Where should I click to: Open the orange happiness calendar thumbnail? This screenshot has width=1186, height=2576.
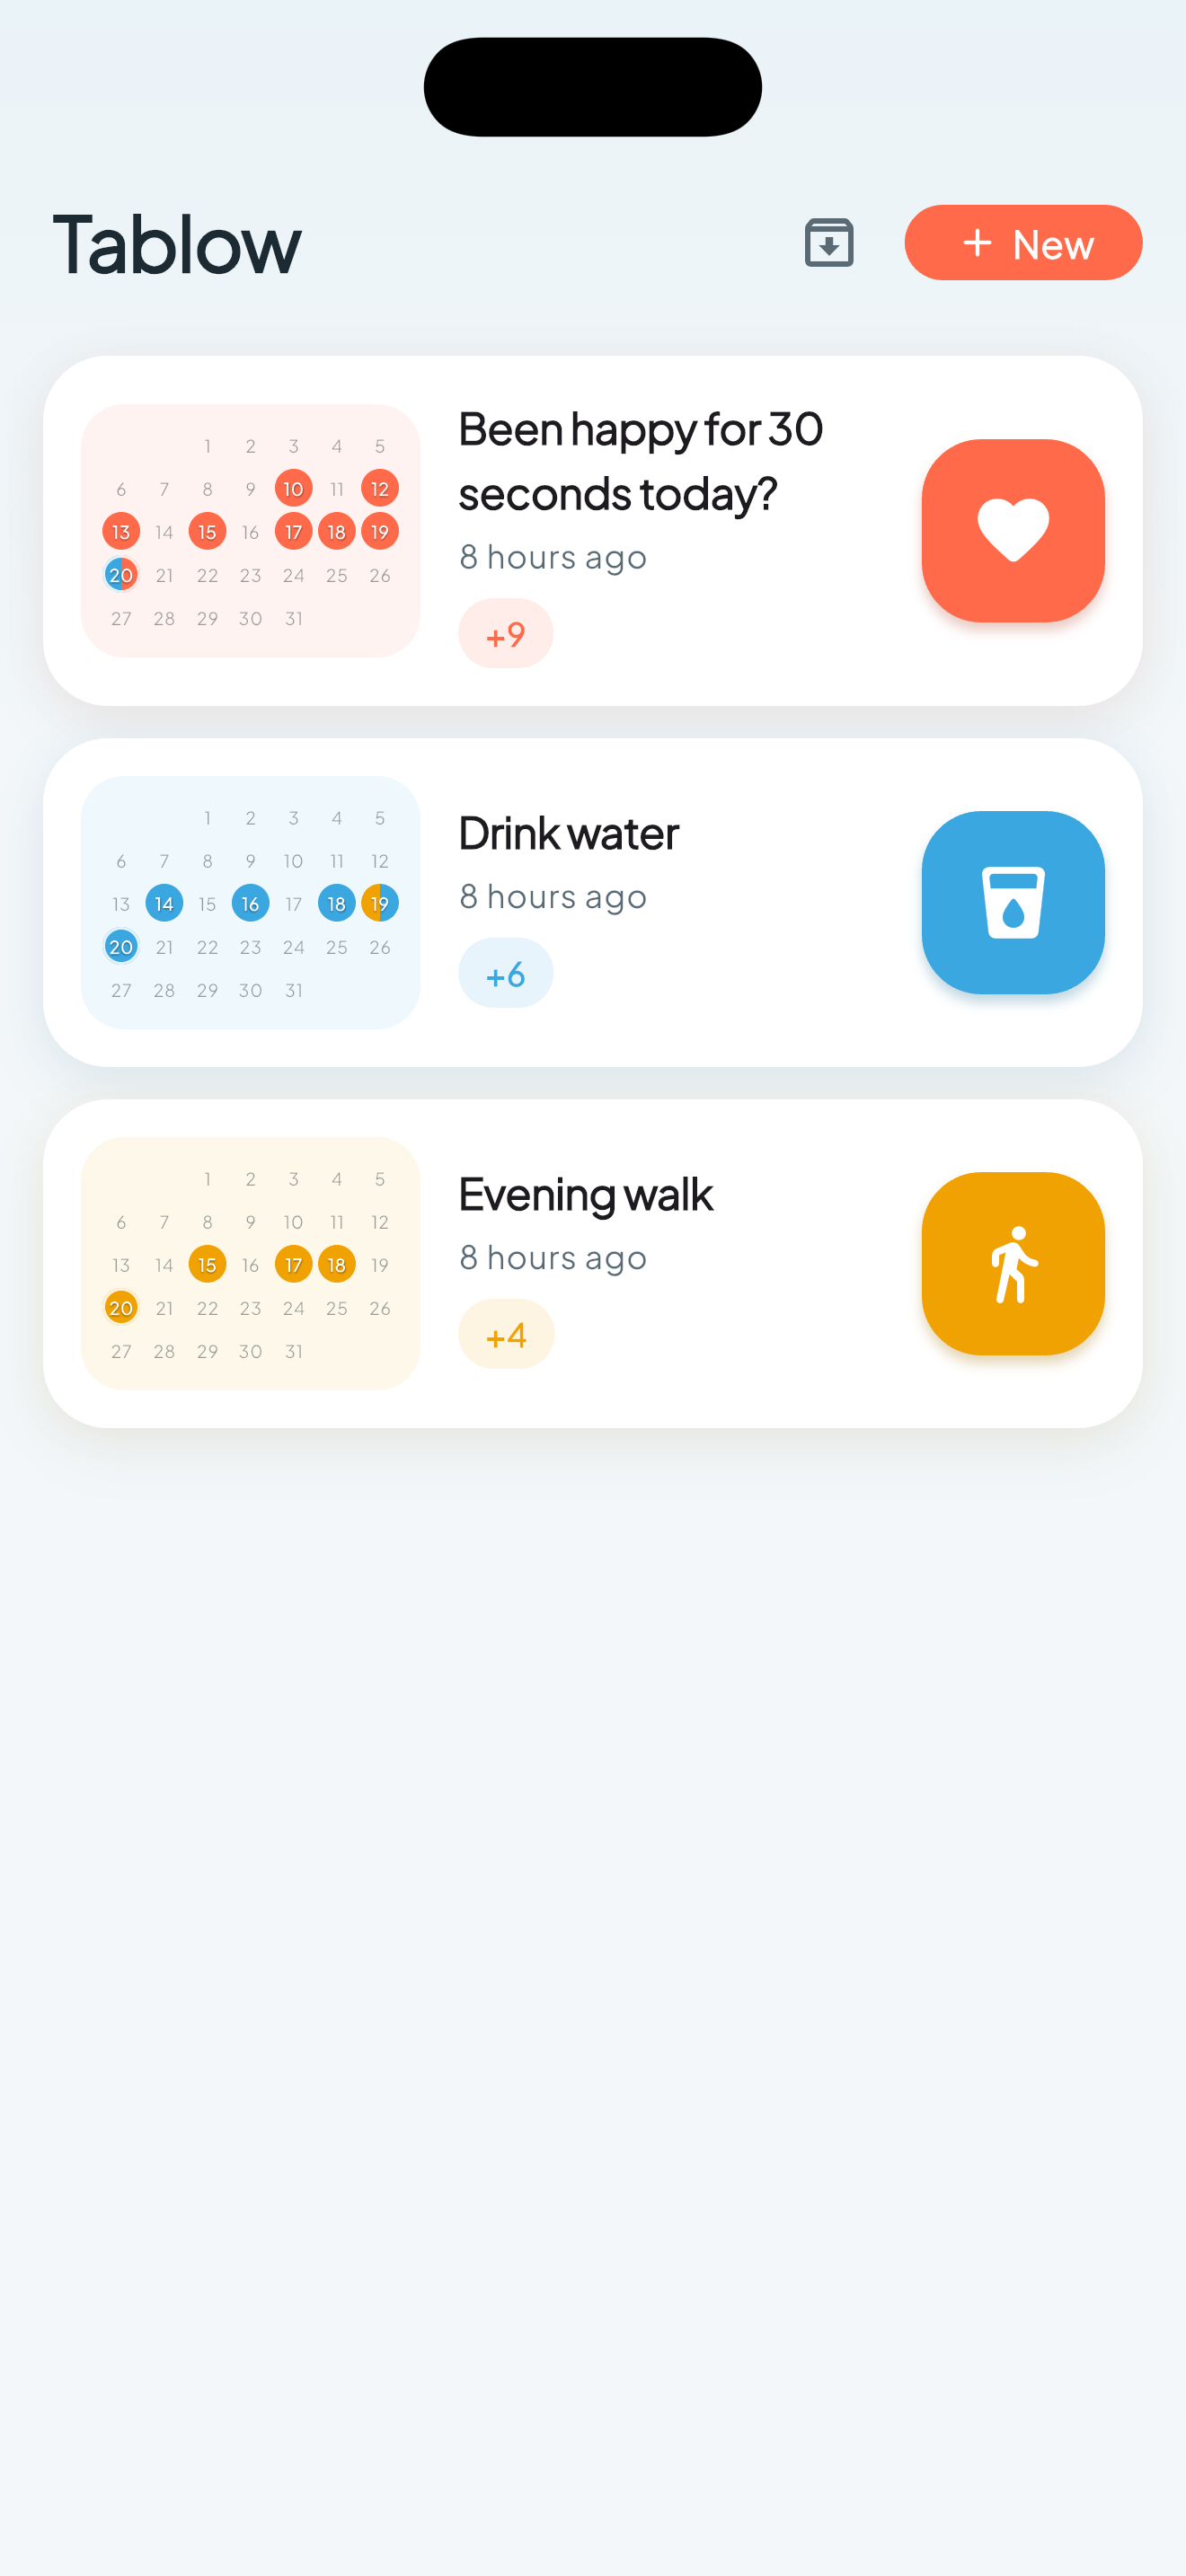pos(250,531)
